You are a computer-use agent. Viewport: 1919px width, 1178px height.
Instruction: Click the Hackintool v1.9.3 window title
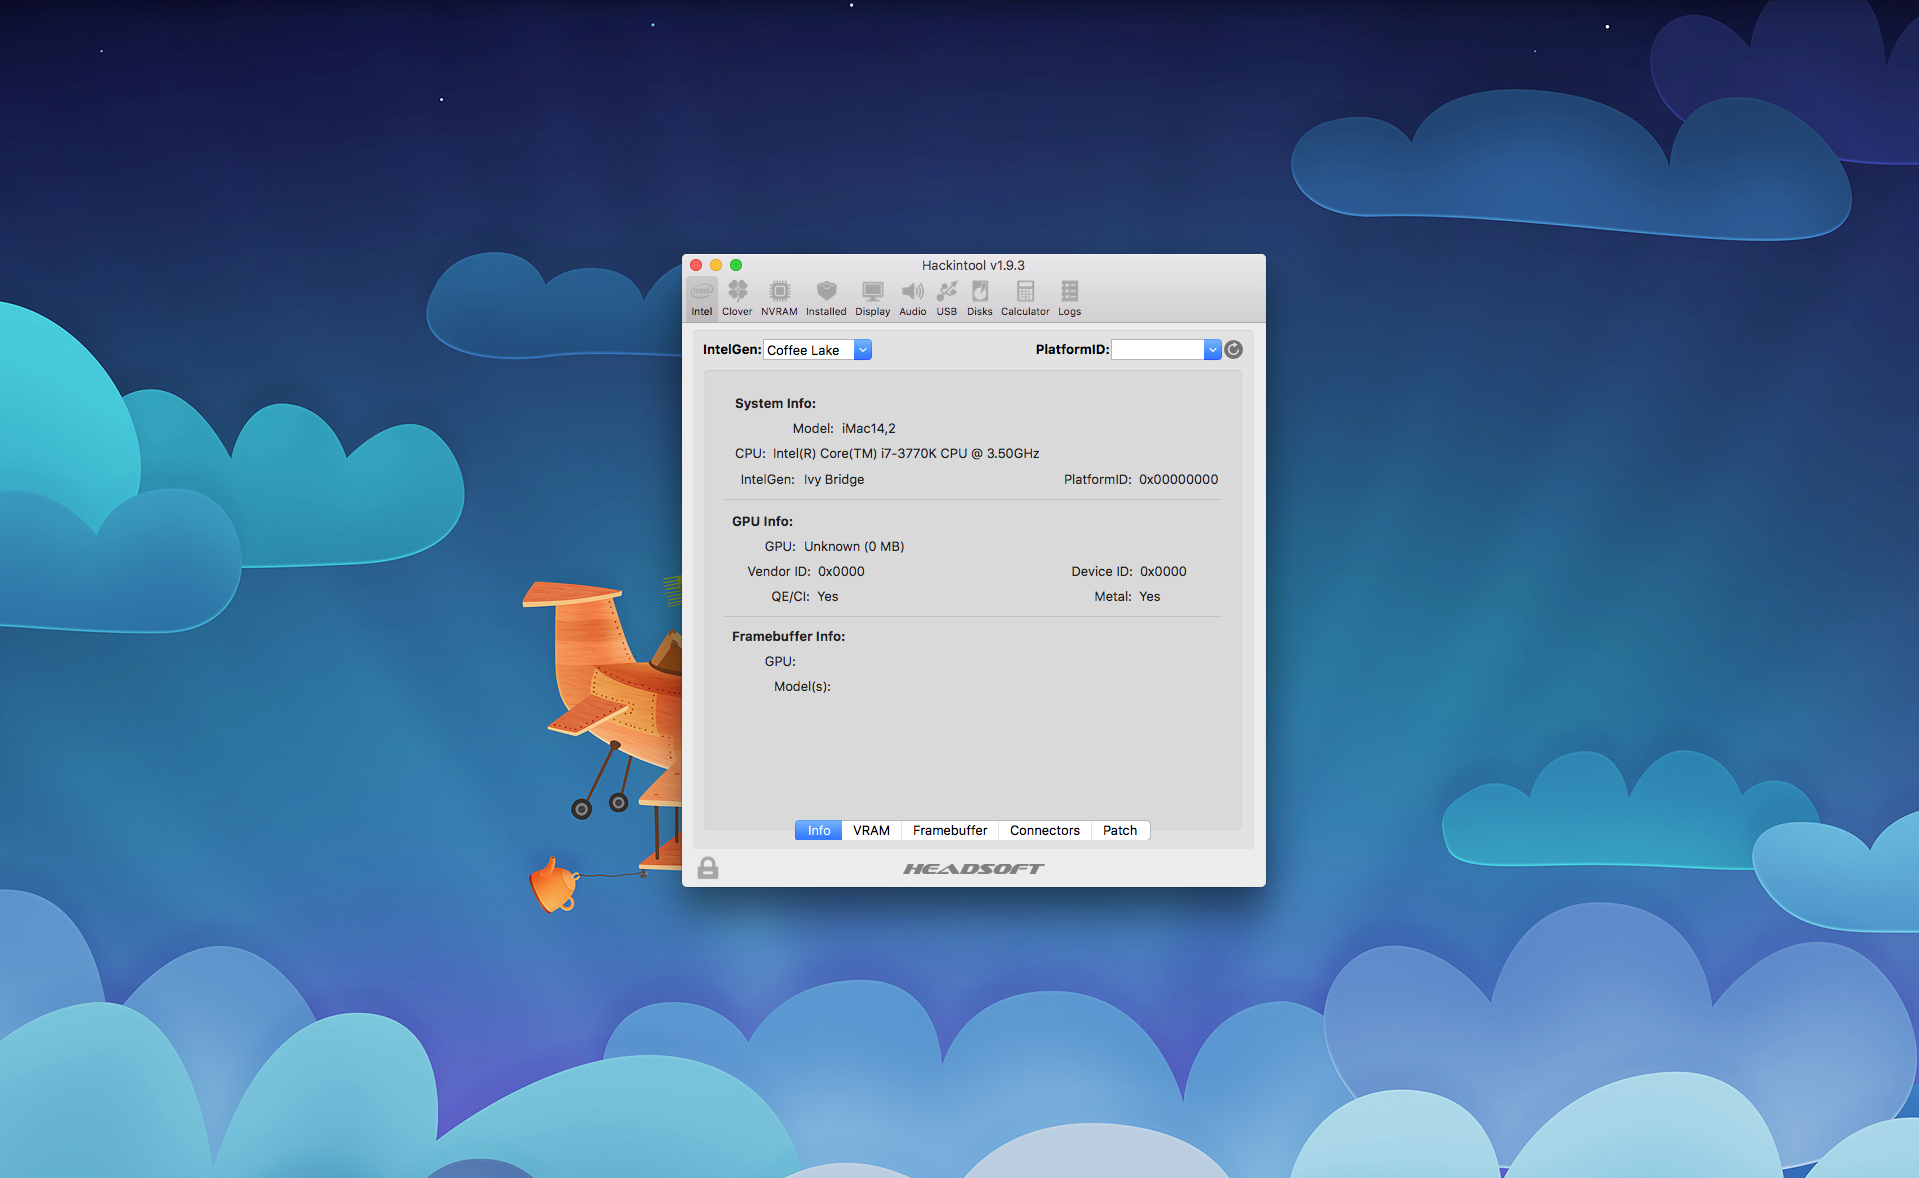coord(973,265)
